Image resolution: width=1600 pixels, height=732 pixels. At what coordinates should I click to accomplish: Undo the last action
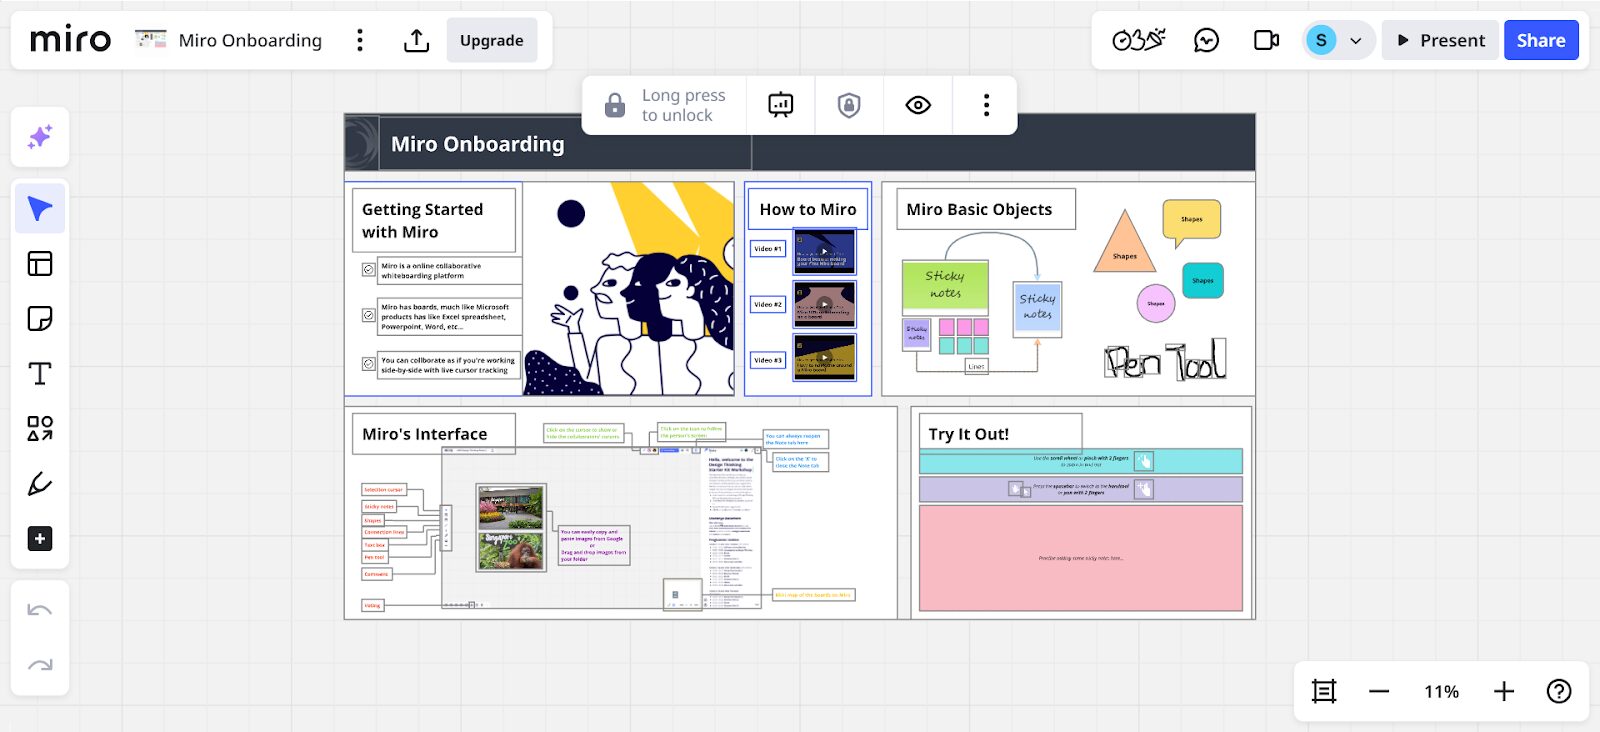(40, 610)
